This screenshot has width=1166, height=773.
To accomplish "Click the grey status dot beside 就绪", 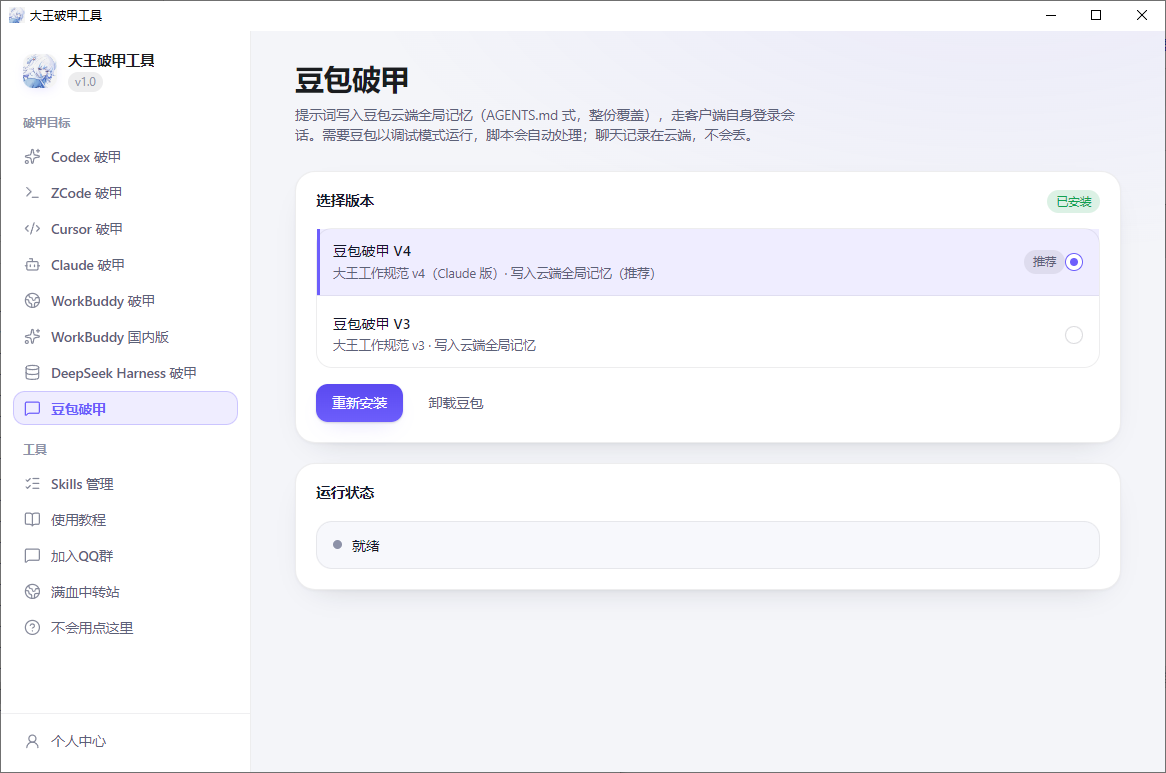I will point(338,545).
